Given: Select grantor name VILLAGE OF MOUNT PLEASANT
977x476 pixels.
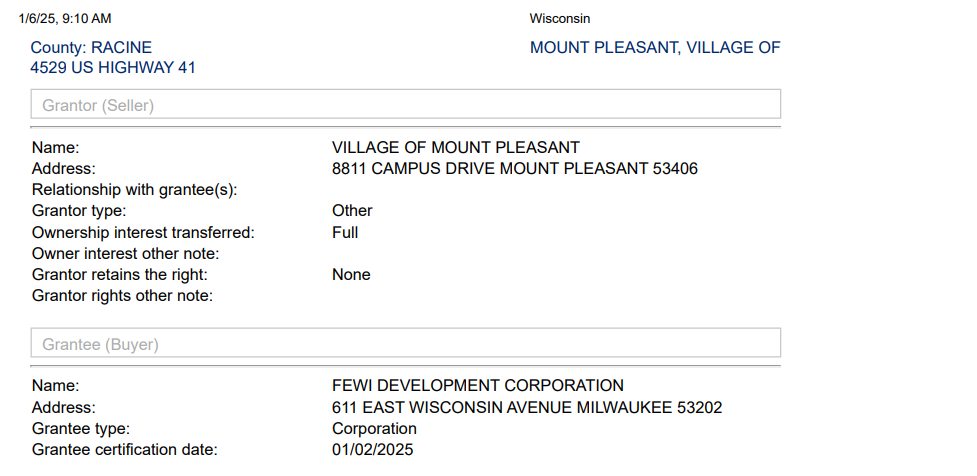Looking at the screenshot, I should coord(455,147).
